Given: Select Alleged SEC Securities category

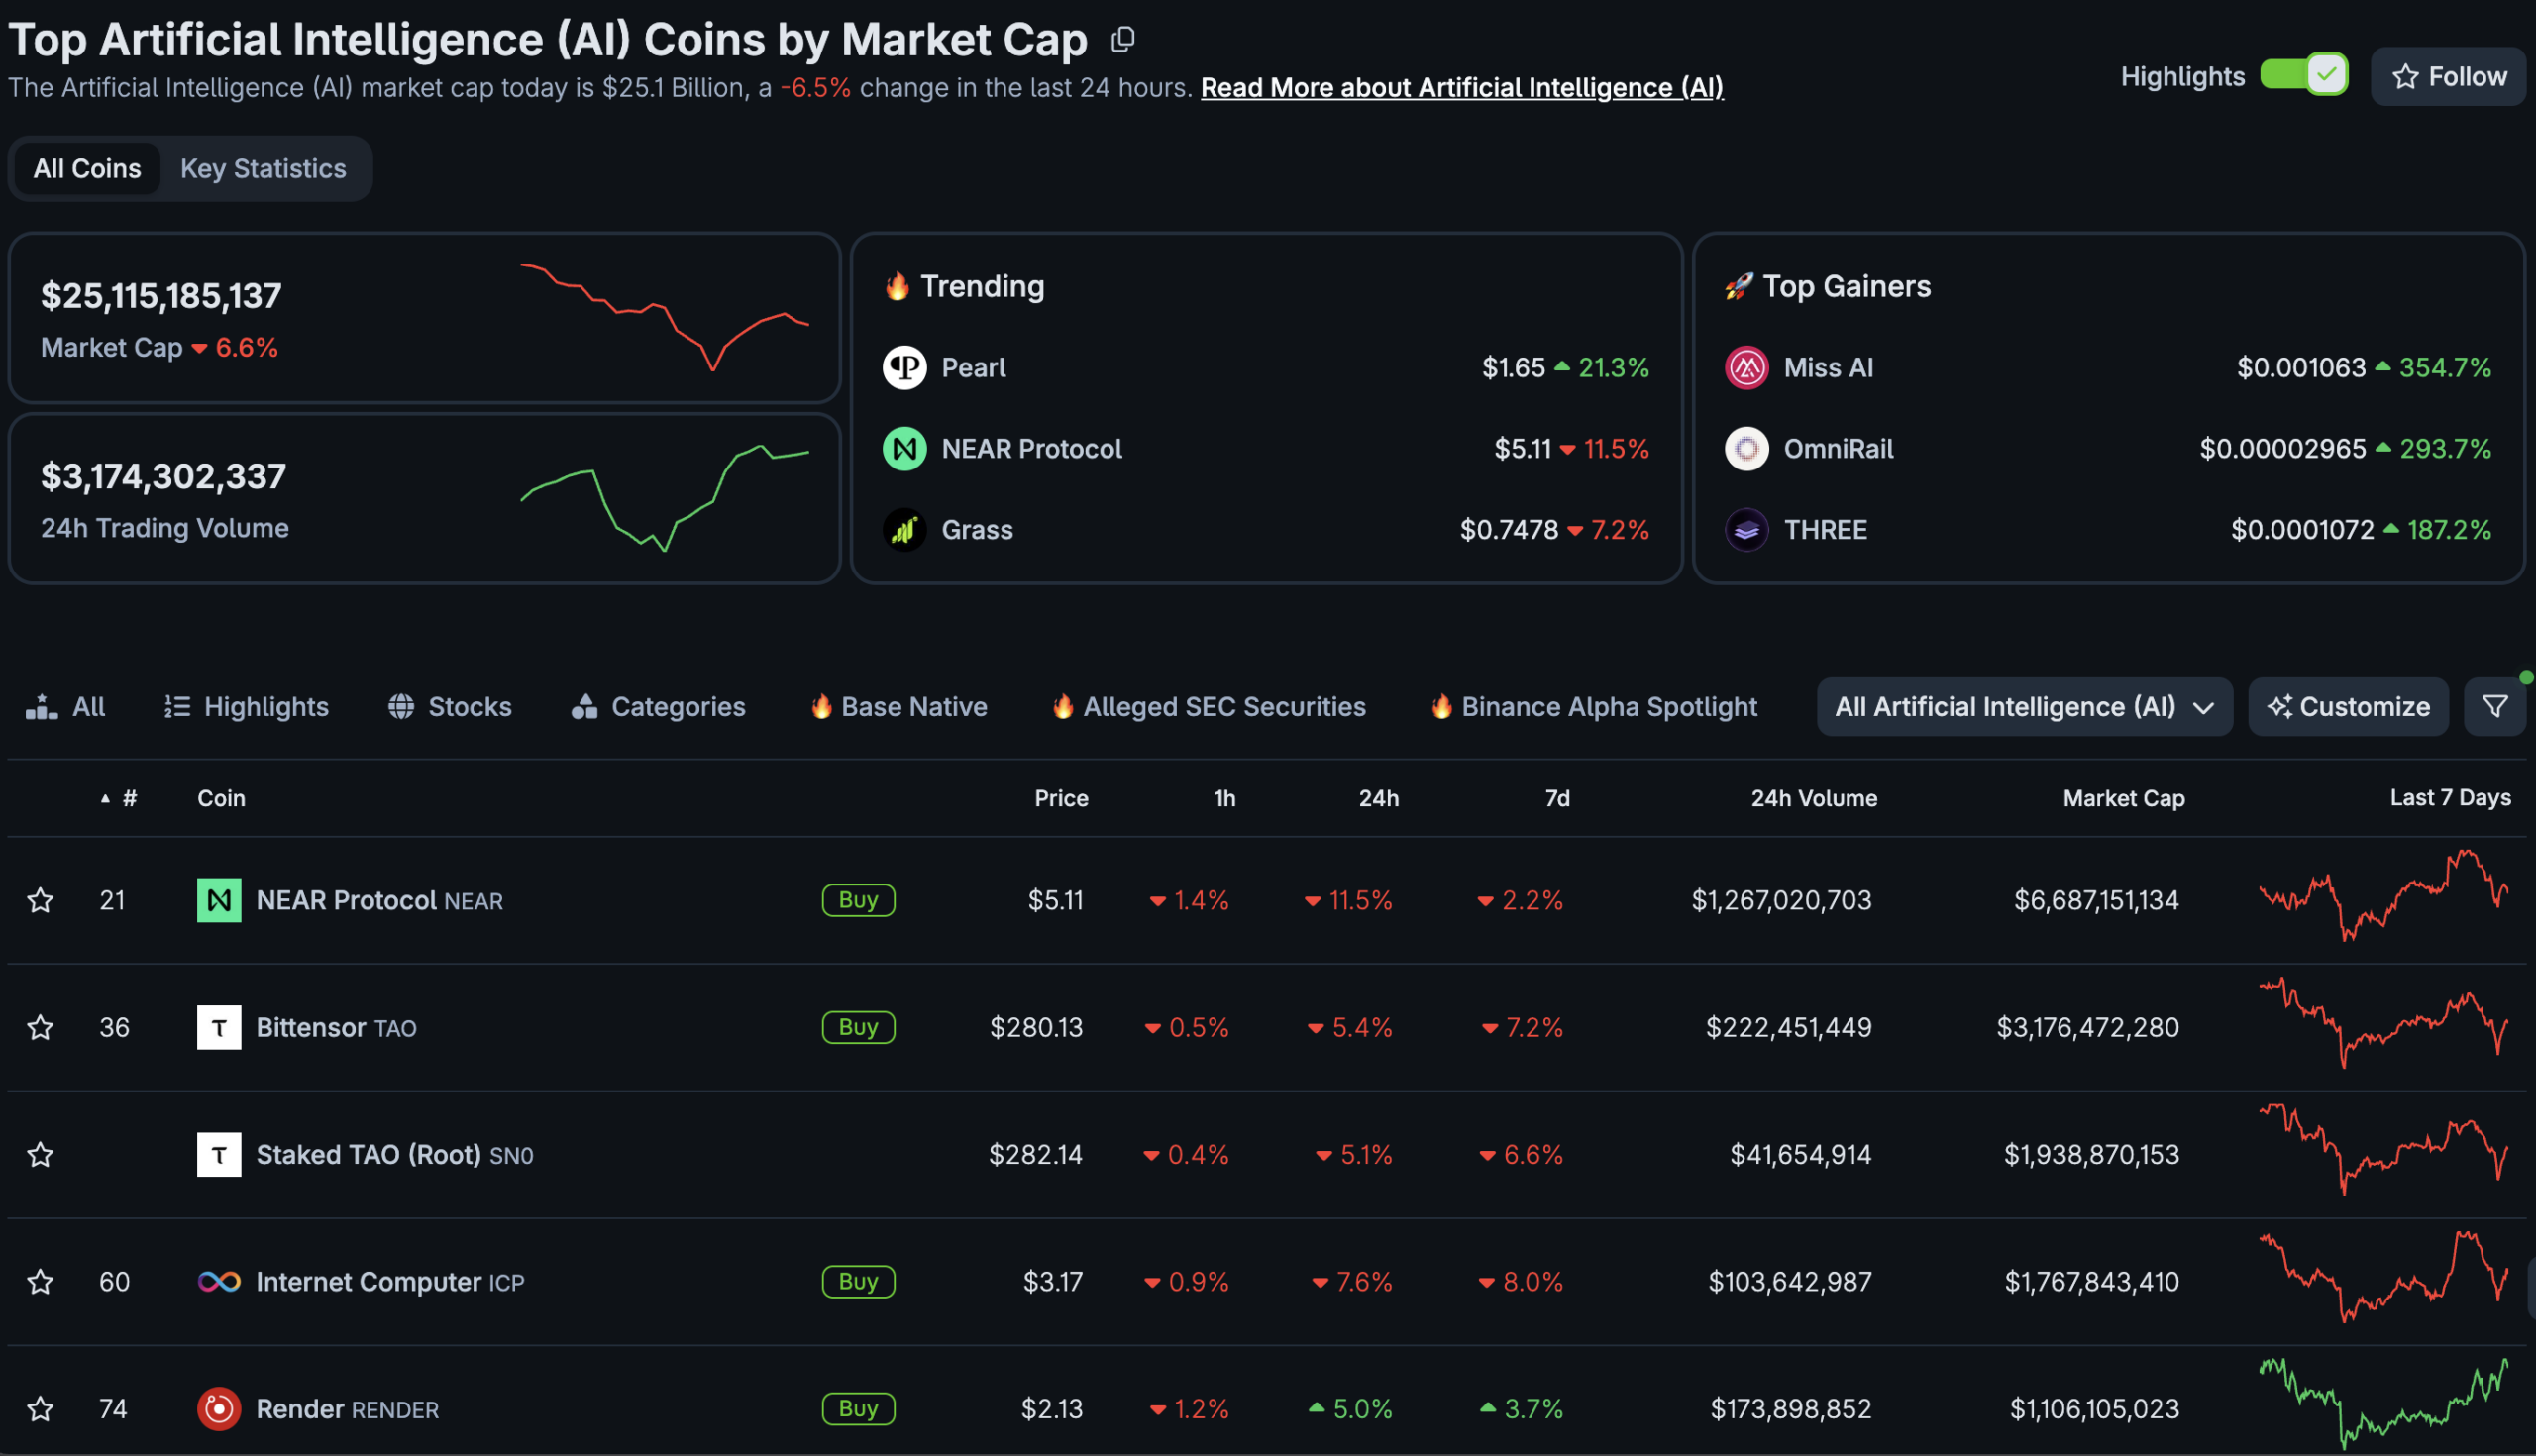Looking at the screenshot, I should [x=1208, y=707].
